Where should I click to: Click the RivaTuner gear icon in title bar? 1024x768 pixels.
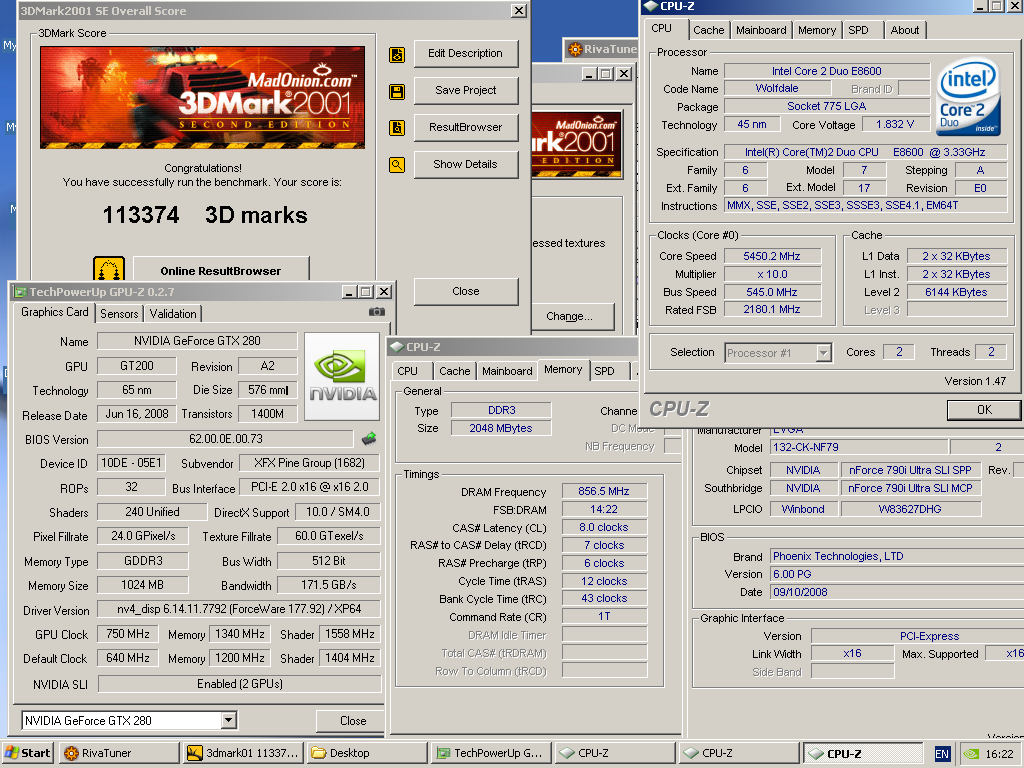click(x=575, y=49)
